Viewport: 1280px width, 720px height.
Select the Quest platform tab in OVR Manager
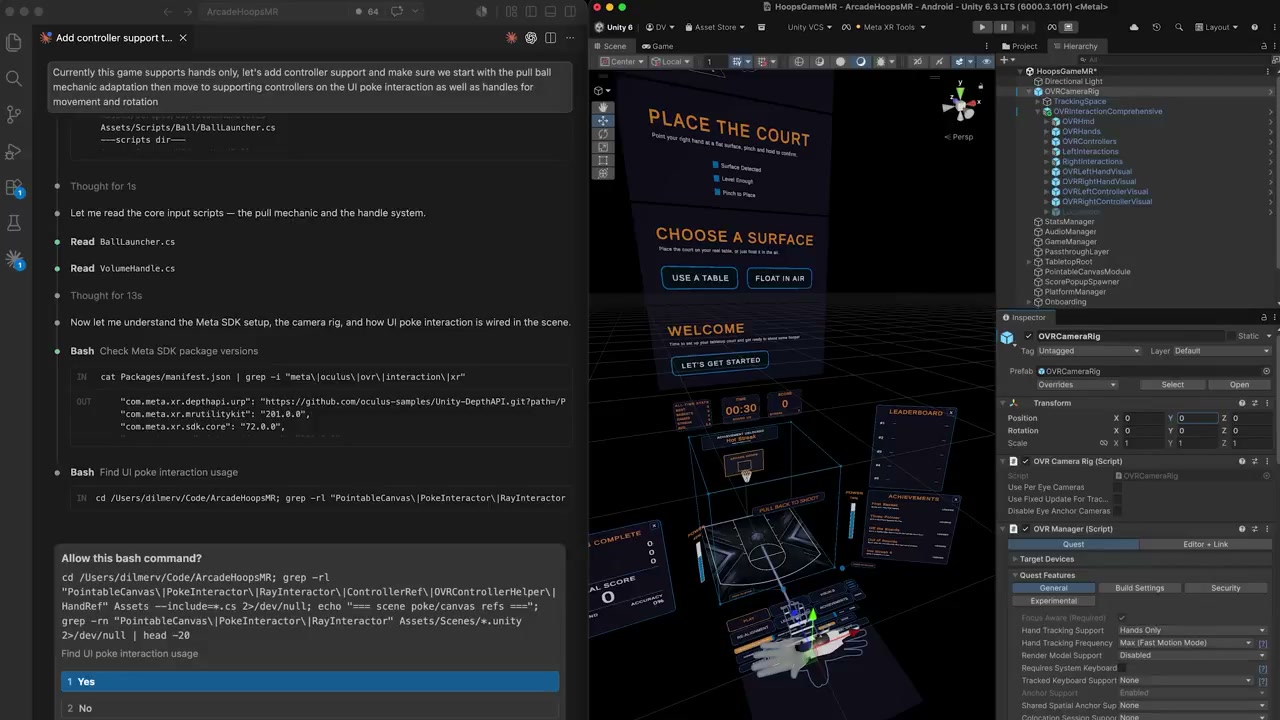(1073, 544)
